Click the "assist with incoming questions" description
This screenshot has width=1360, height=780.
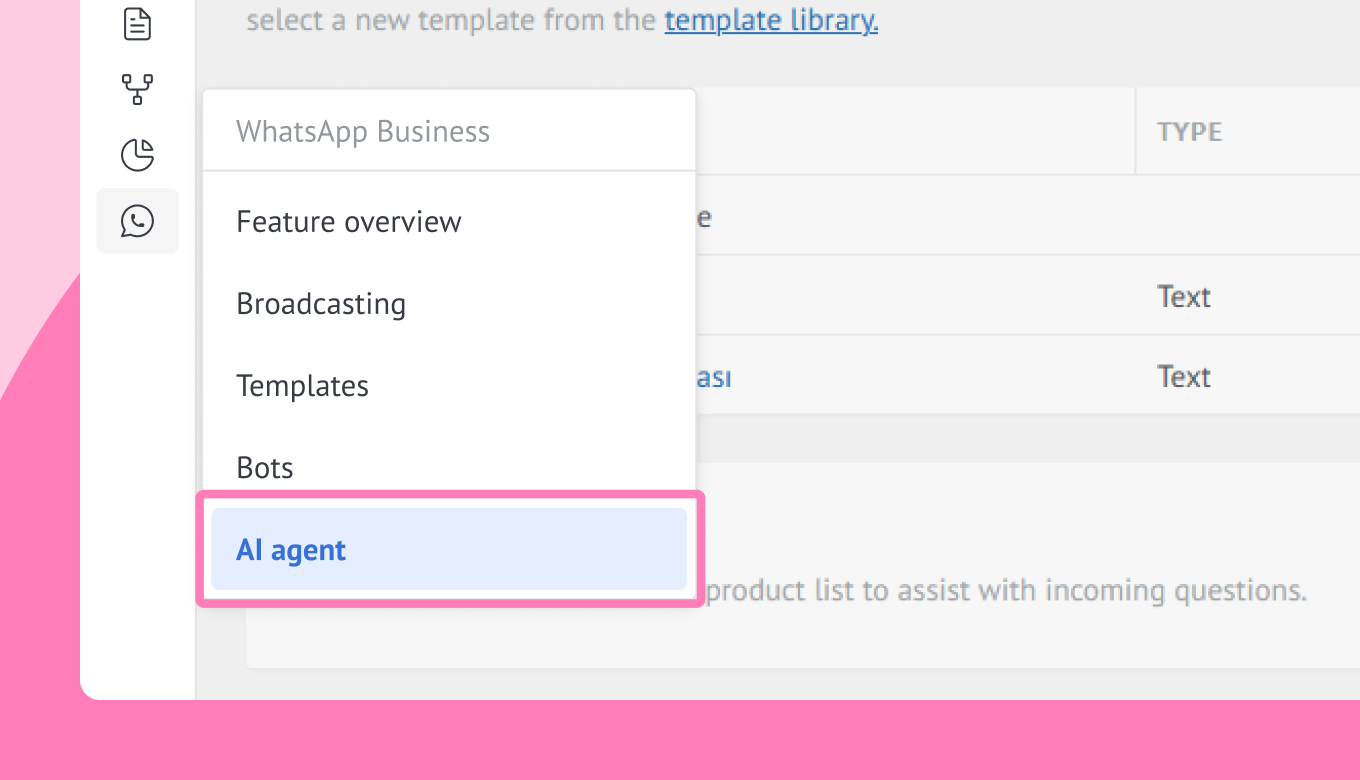[1006, 591]
